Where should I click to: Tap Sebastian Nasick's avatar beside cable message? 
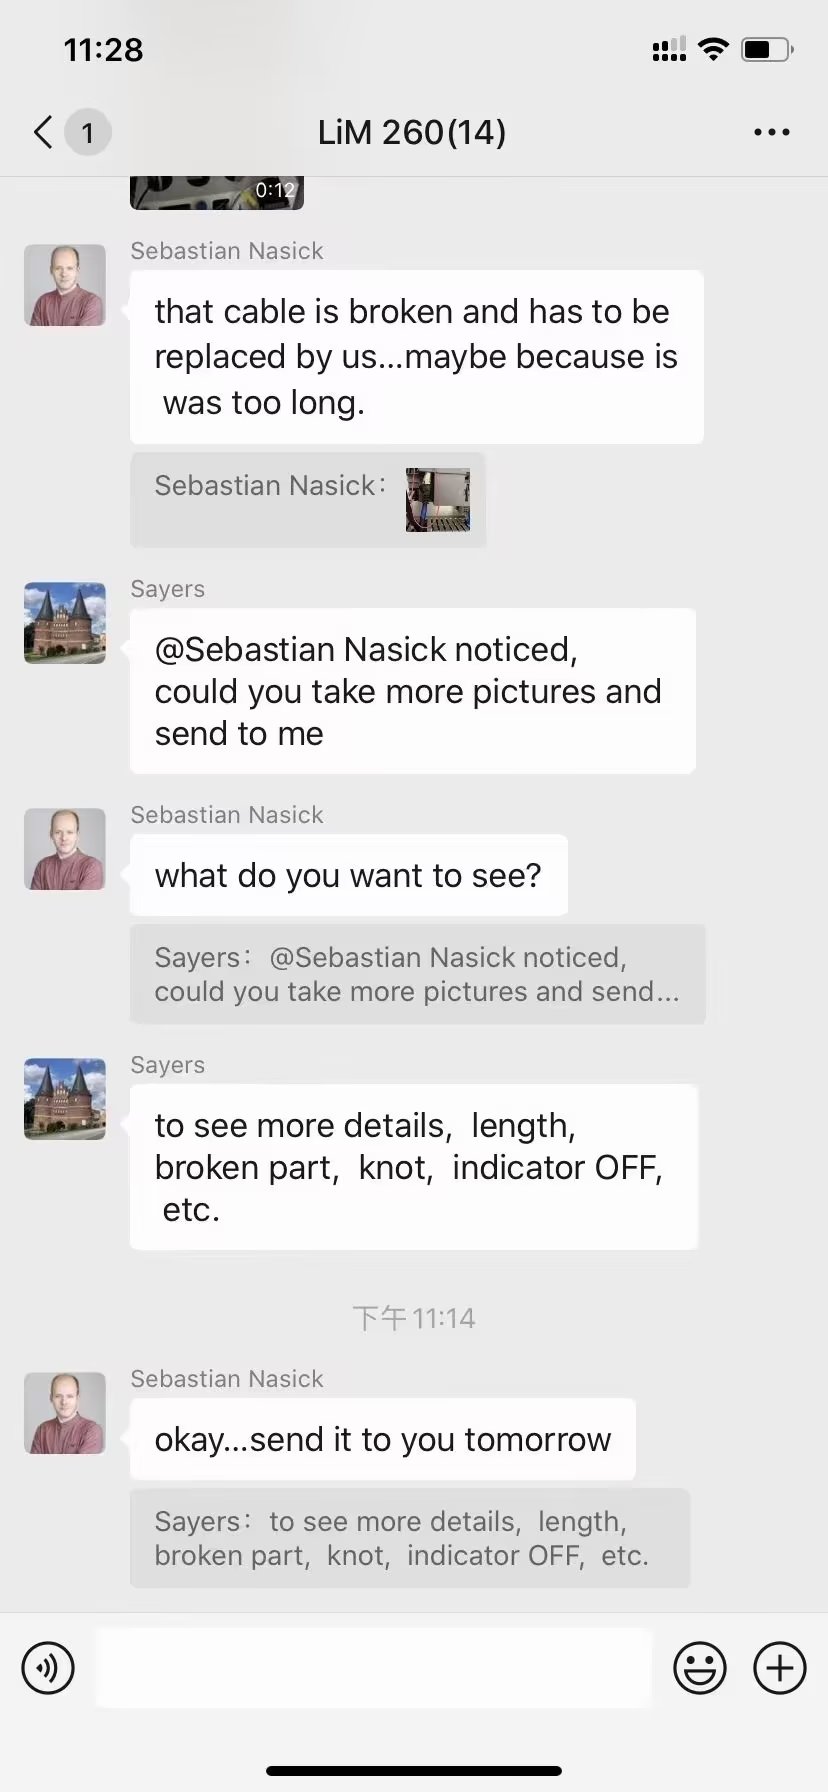point(65,285)
